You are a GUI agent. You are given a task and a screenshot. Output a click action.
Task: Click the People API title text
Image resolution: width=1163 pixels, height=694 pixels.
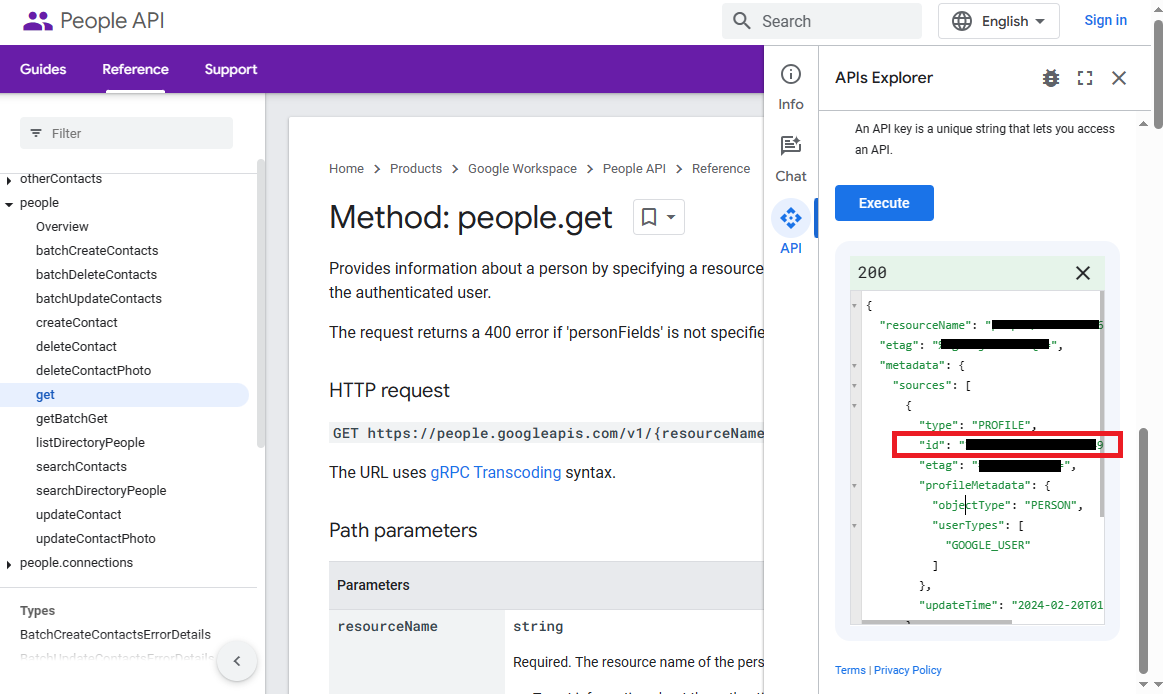pos(113,21)
